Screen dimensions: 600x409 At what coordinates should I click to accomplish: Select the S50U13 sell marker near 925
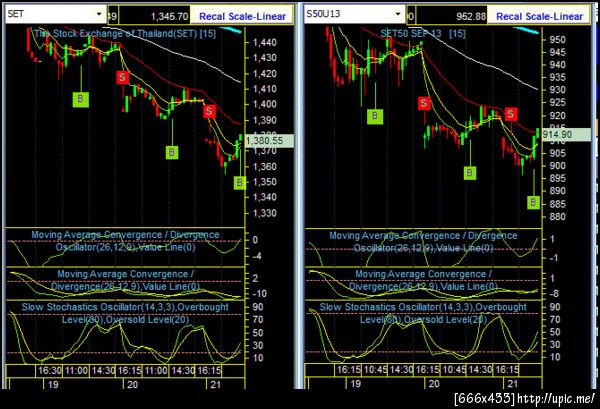[424, 103]
